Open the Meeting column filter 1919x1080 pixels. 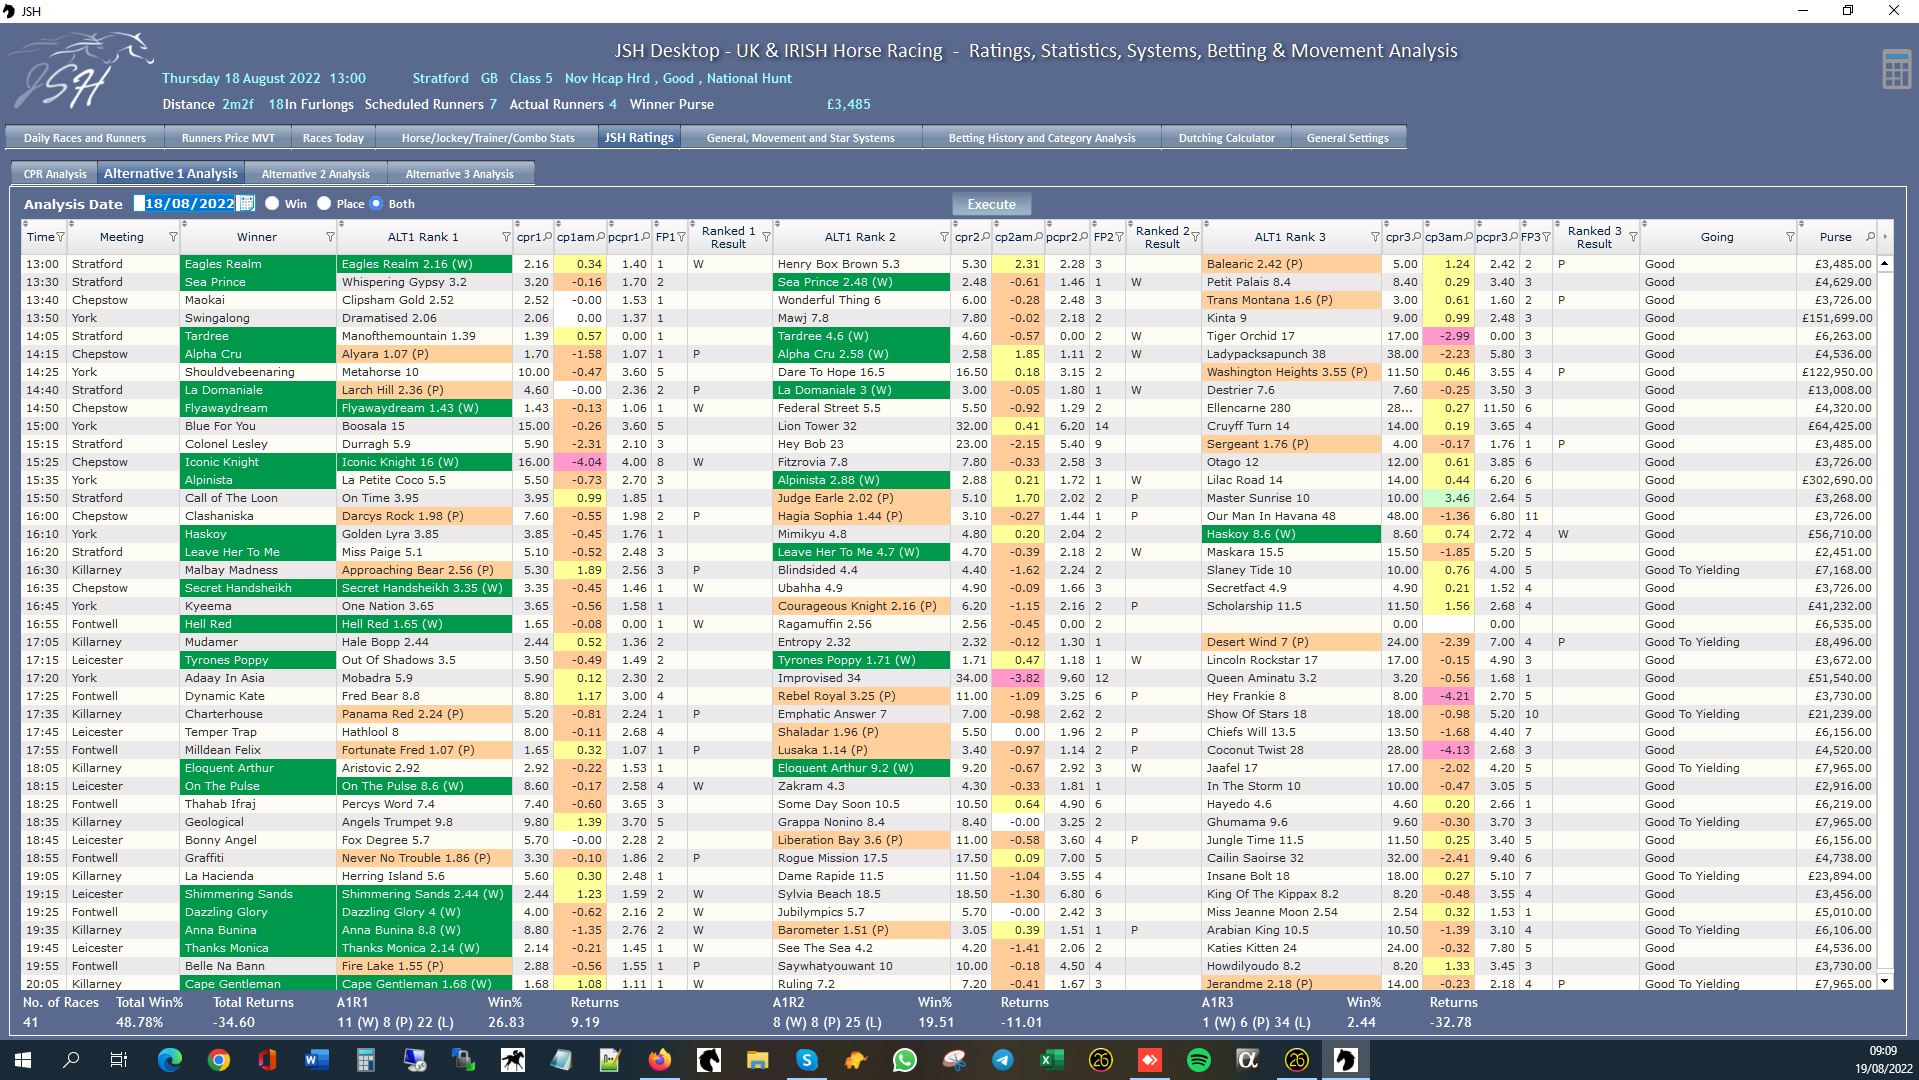173,237
